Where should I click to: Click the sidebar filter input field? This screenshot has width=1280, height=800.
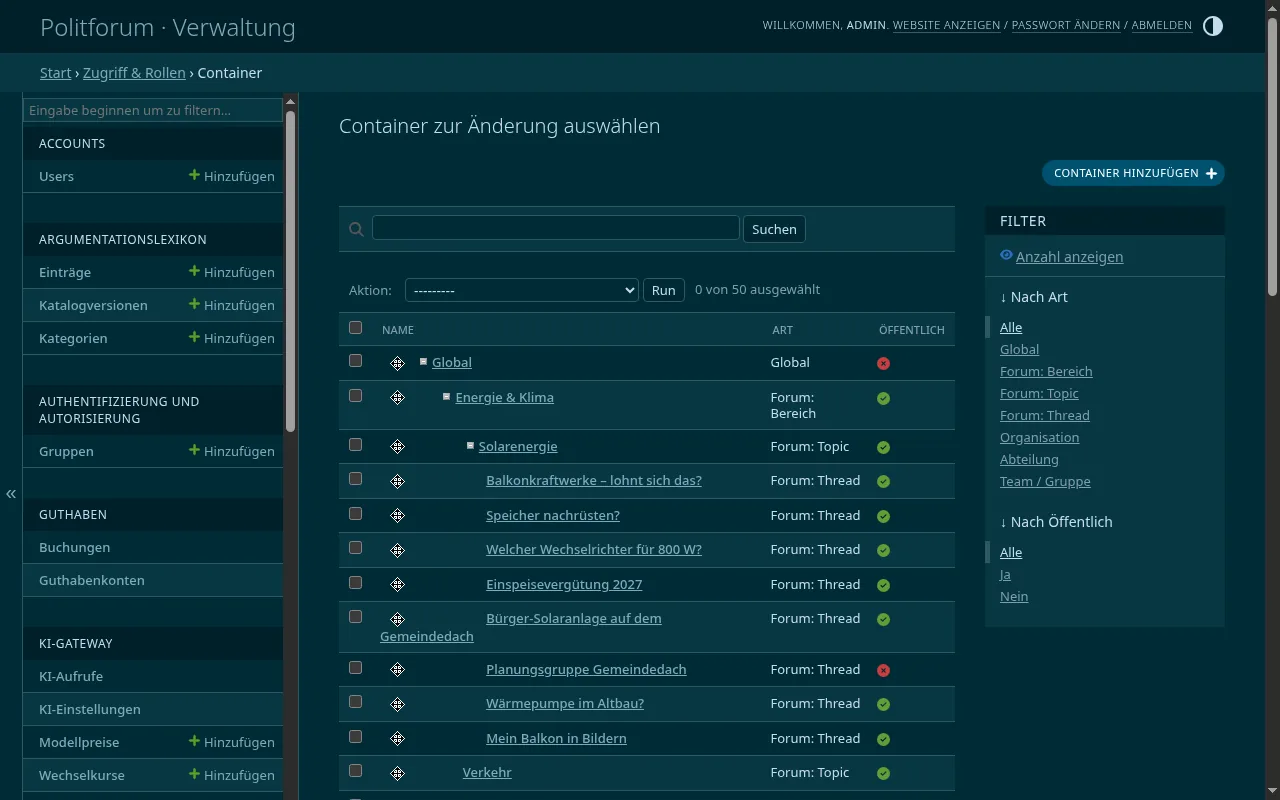pos(153,110)
